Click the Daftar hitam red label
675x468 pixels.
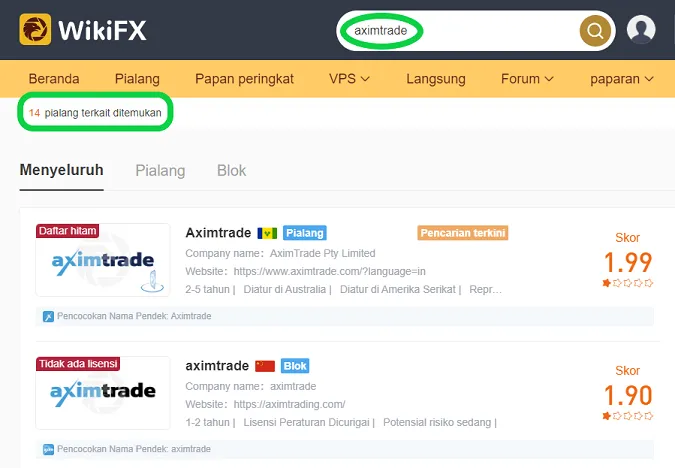click(68, 231)
